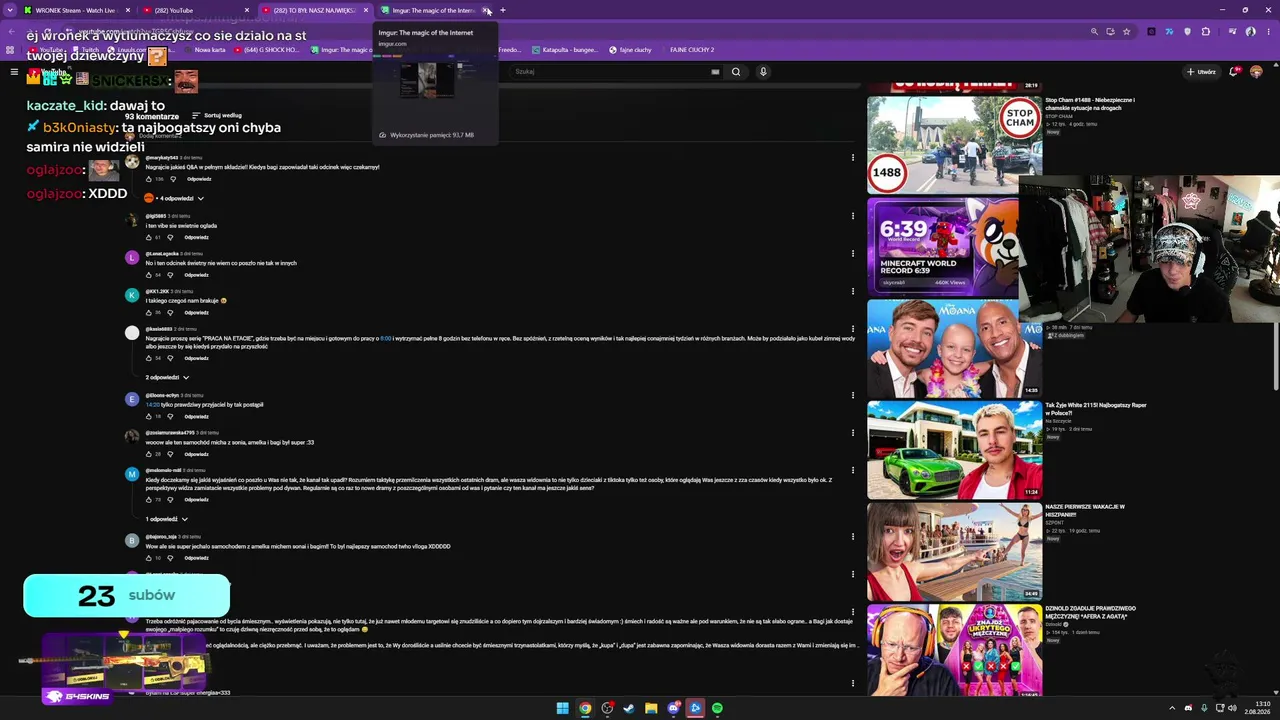Like the Q&A comment with thumbs up

[149, 179]
